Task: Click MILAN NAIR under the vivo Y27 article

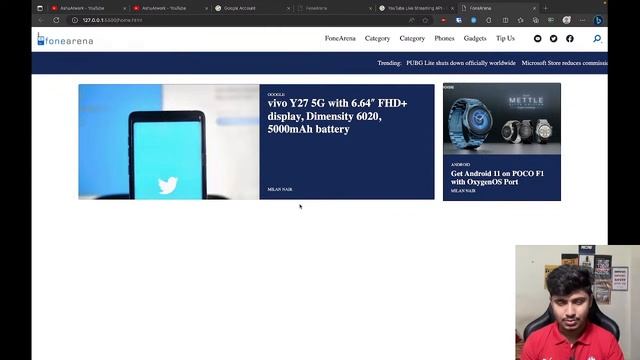Action: click(280, 189)
